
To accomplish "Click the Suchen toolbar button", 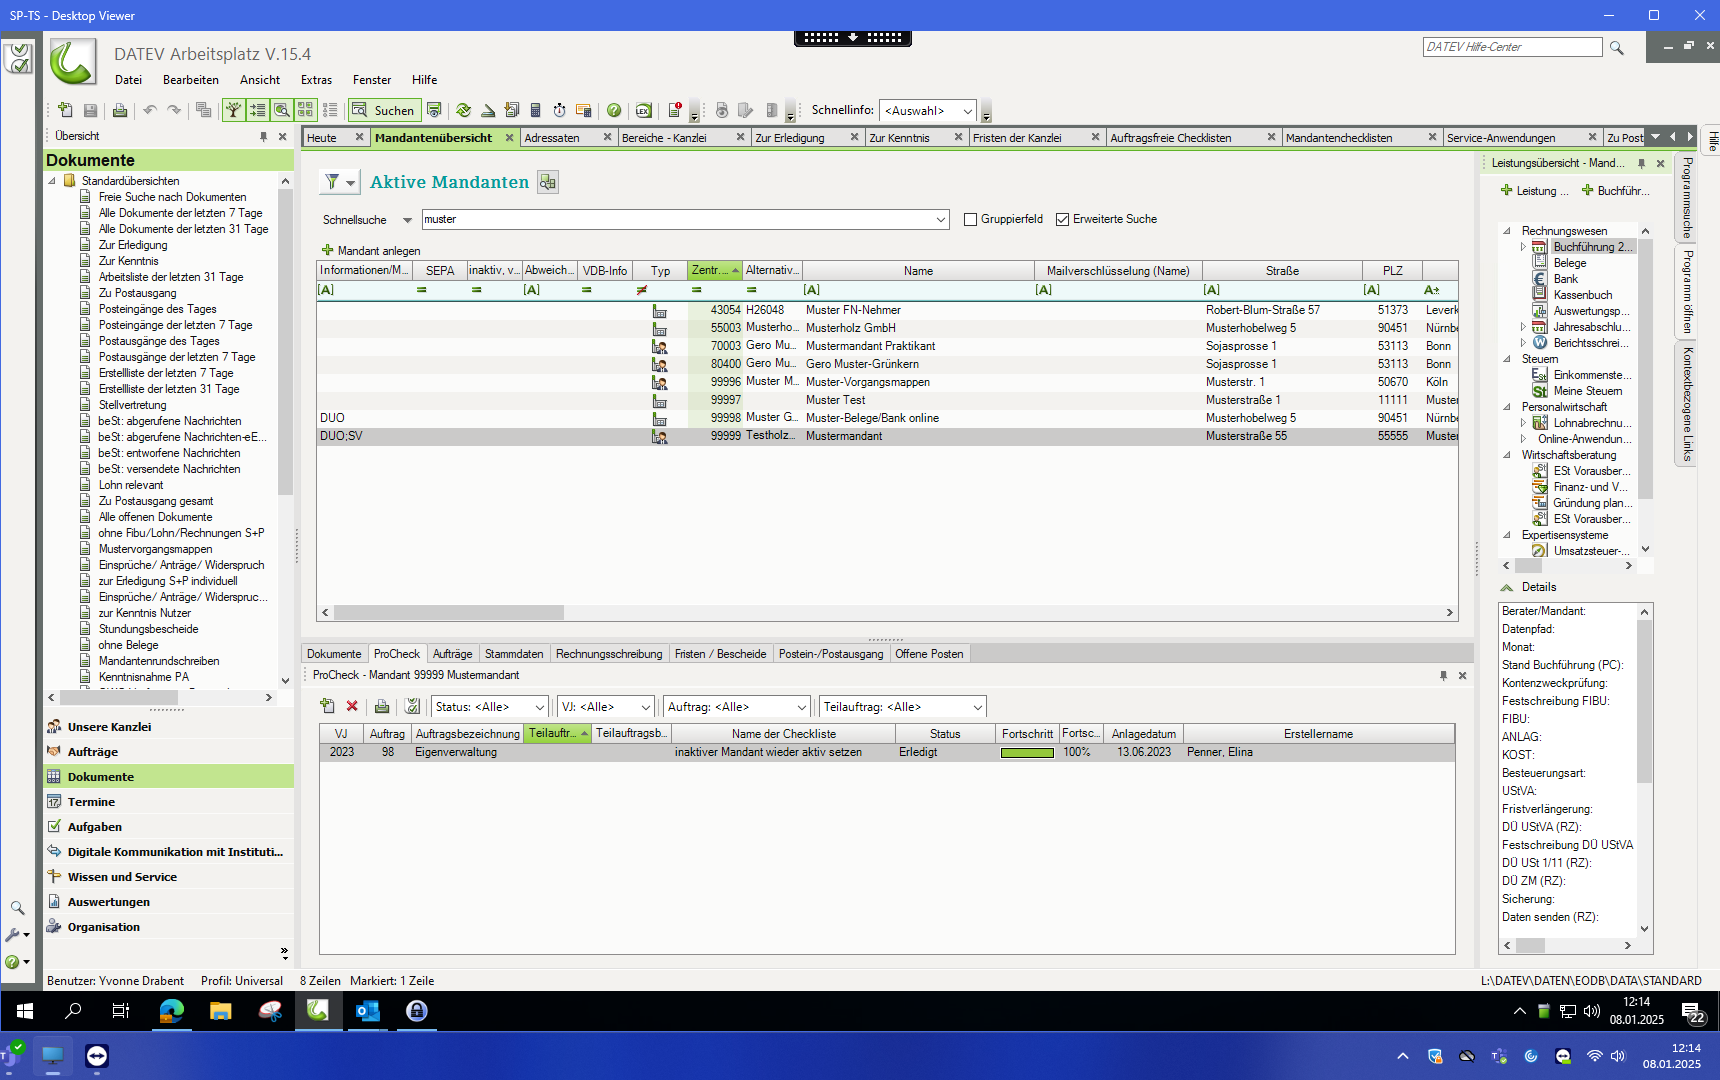I will click(x=383, y=111).
